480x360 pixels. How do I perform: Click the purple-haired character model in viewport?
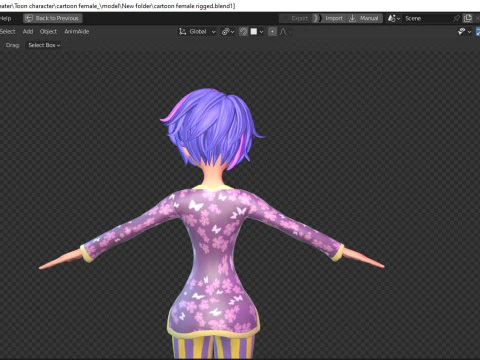tap(212, 223)
